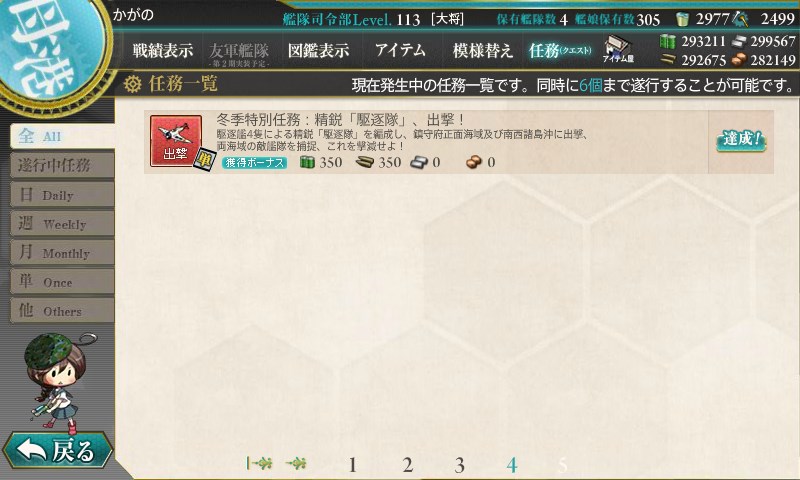Jump to first page arrow icon
The width and height of the screenshot is (800, 480).
coord(259,463)
